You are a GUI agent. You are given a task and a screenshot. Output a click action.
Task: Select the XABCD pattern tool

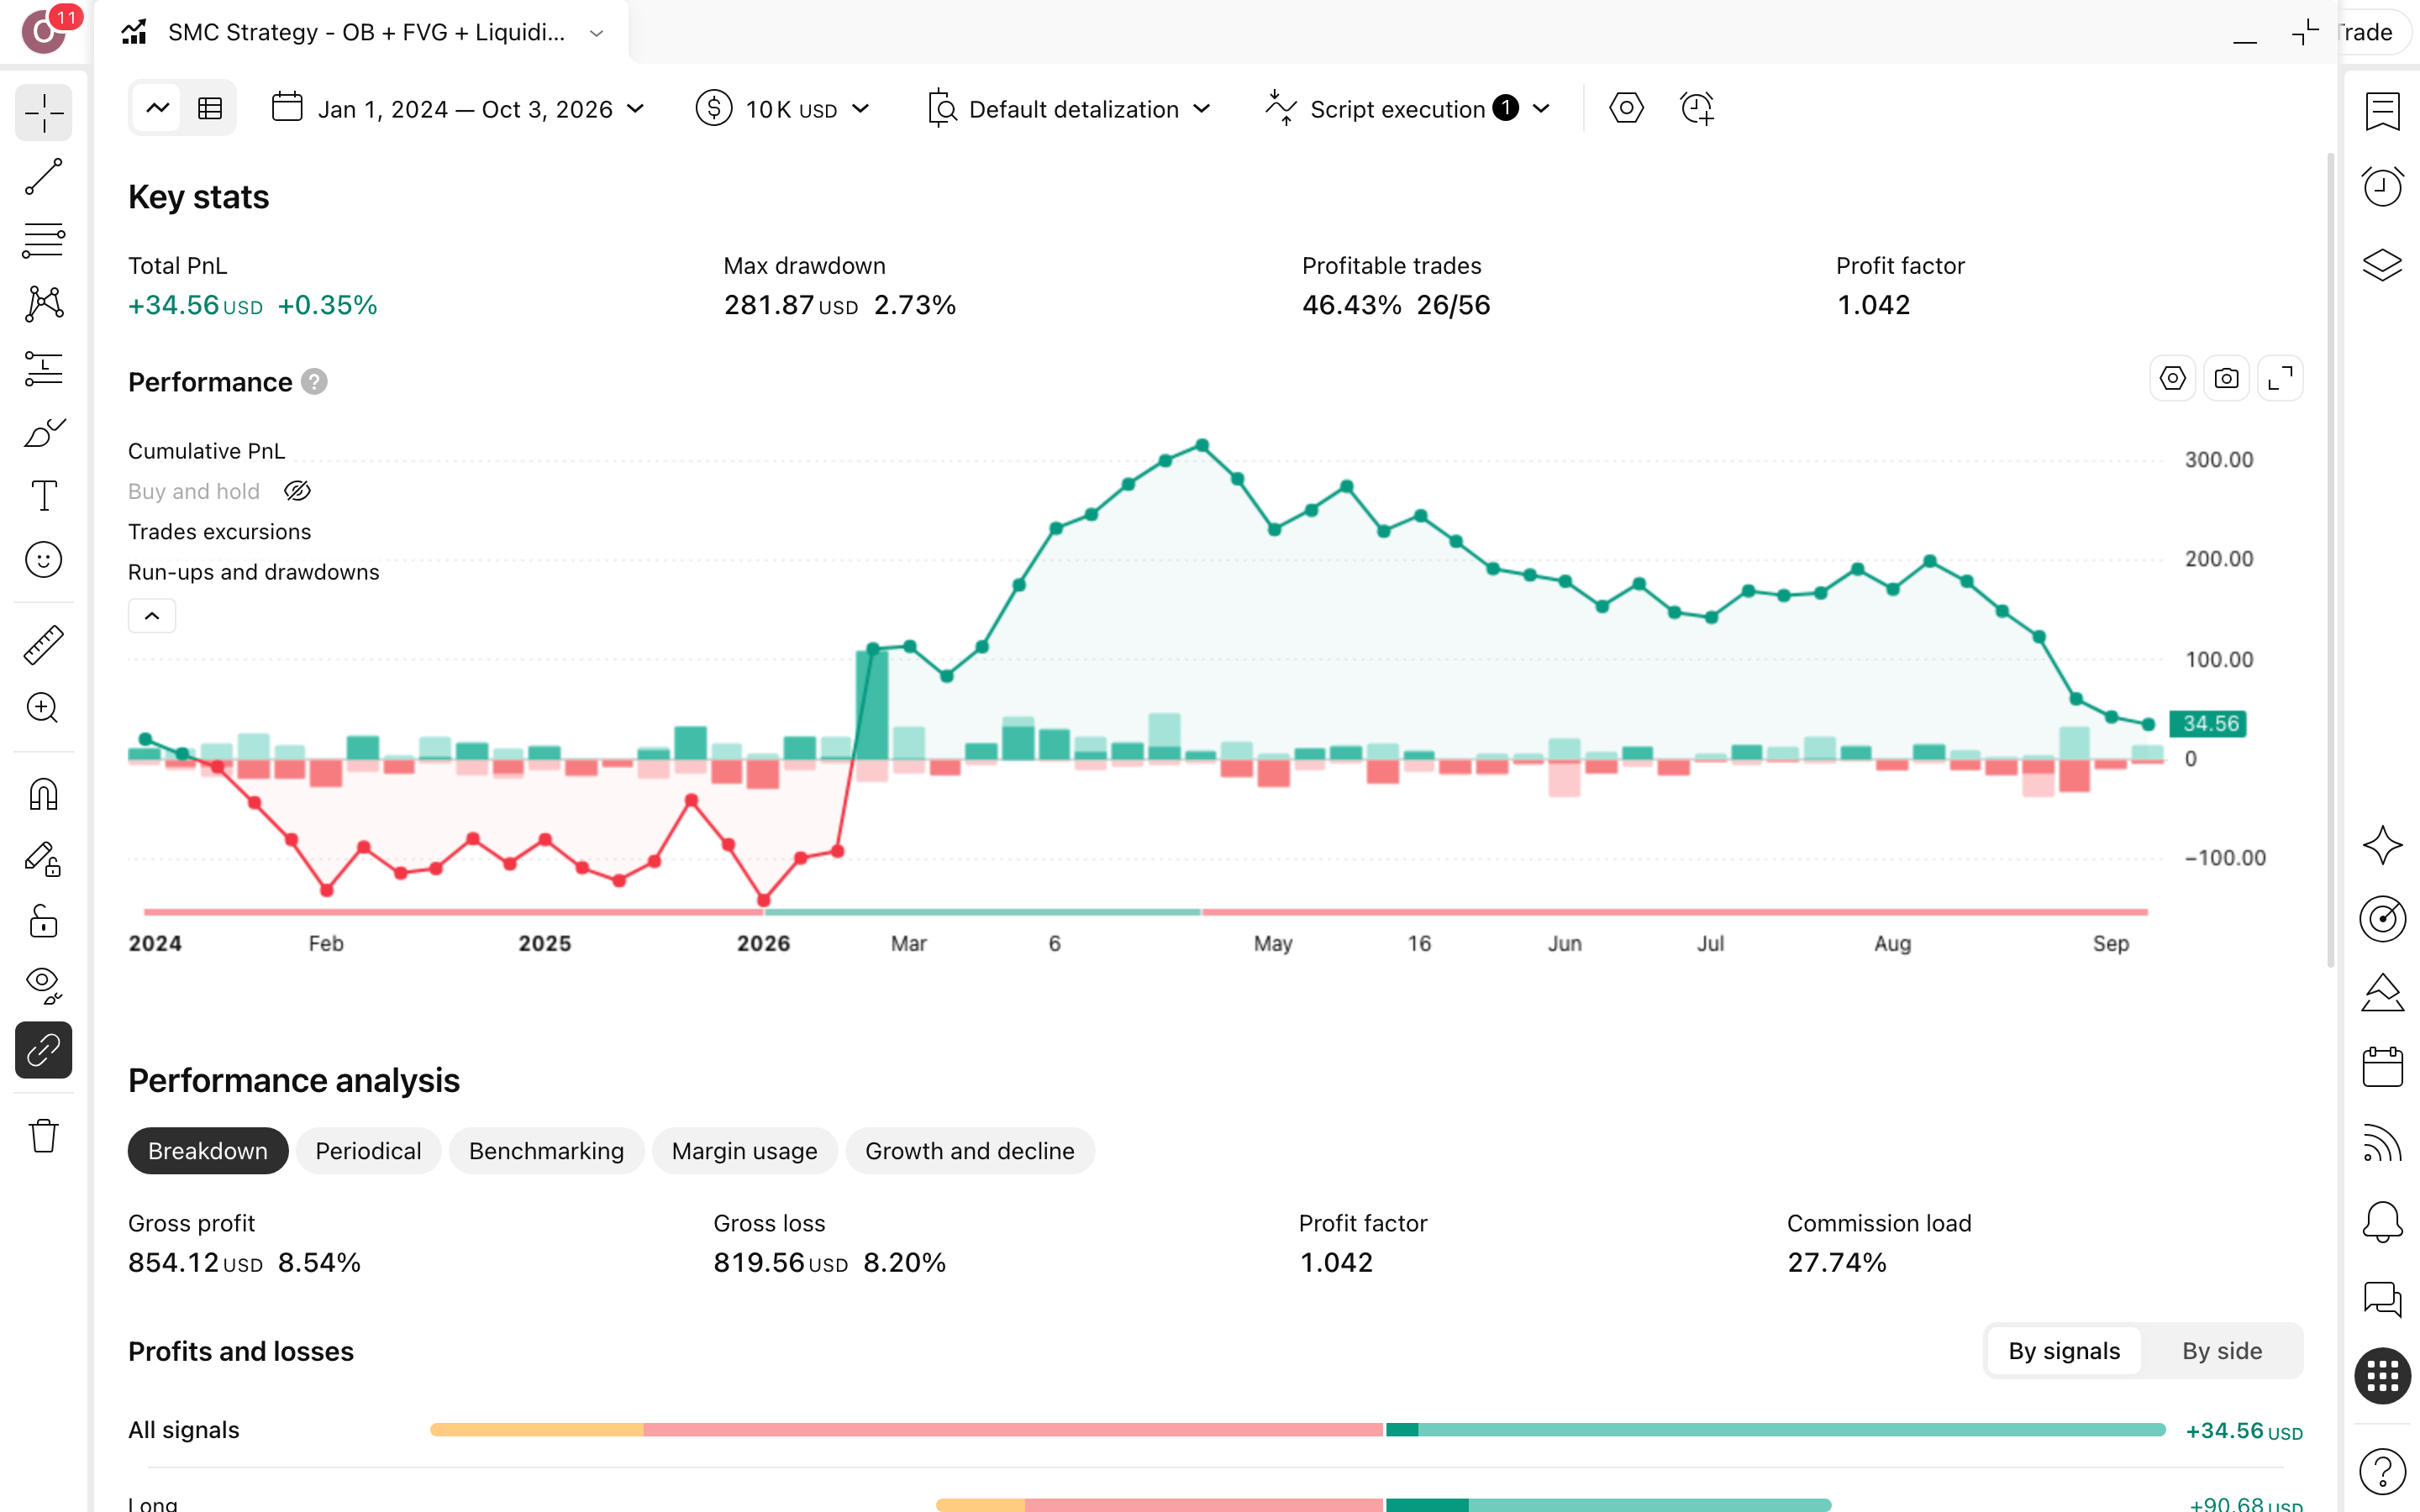click(x=43, y=304)
